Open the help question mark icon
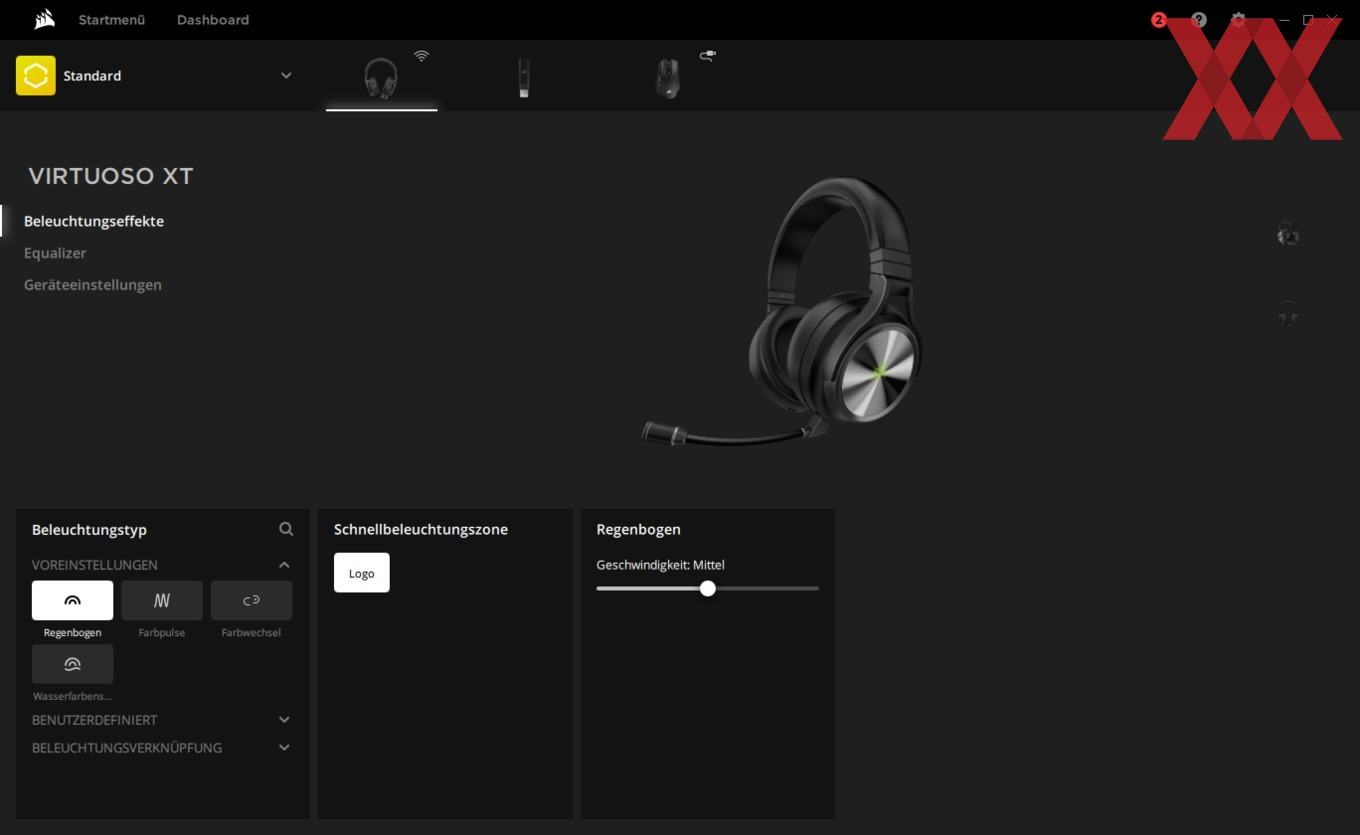1360x835 pixels. 1199,20
